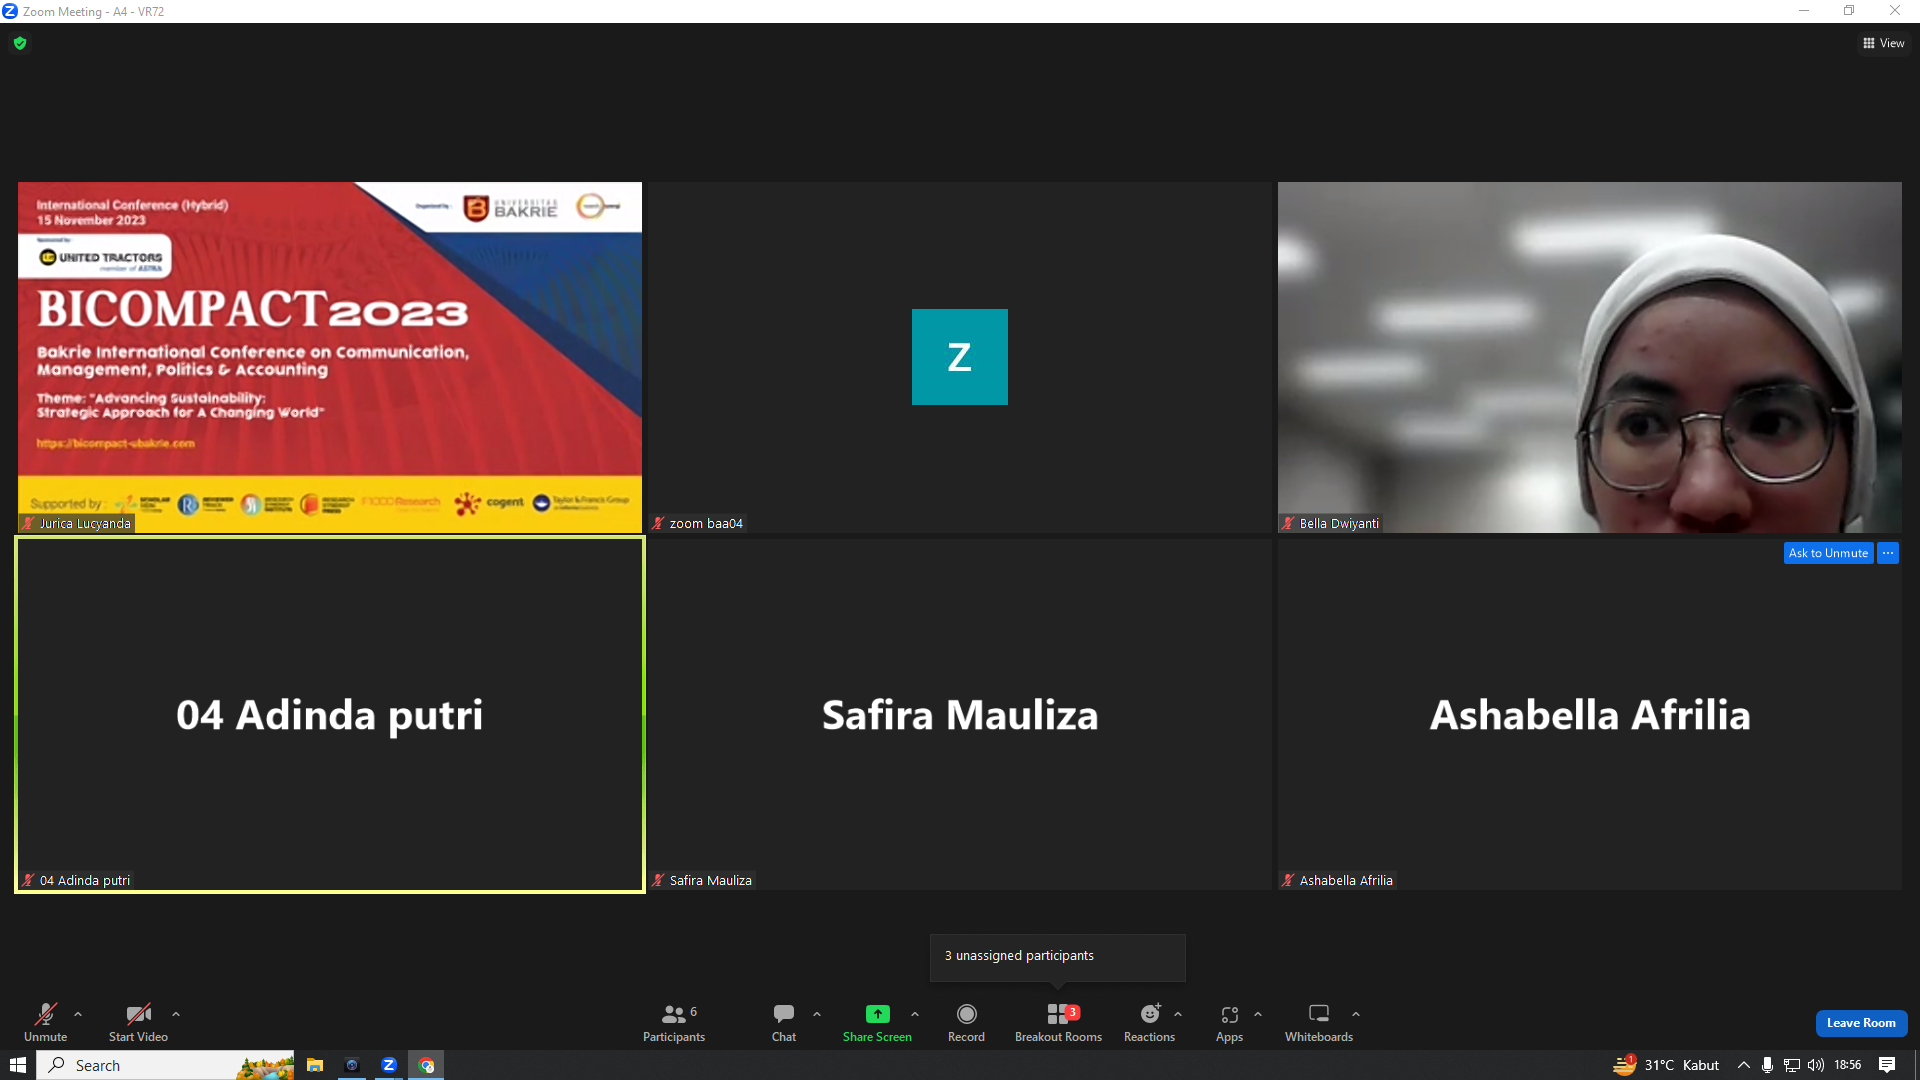Expand the arrow next to Reactions
Screen dimensions: 1920x1080
point(1178,1014)
